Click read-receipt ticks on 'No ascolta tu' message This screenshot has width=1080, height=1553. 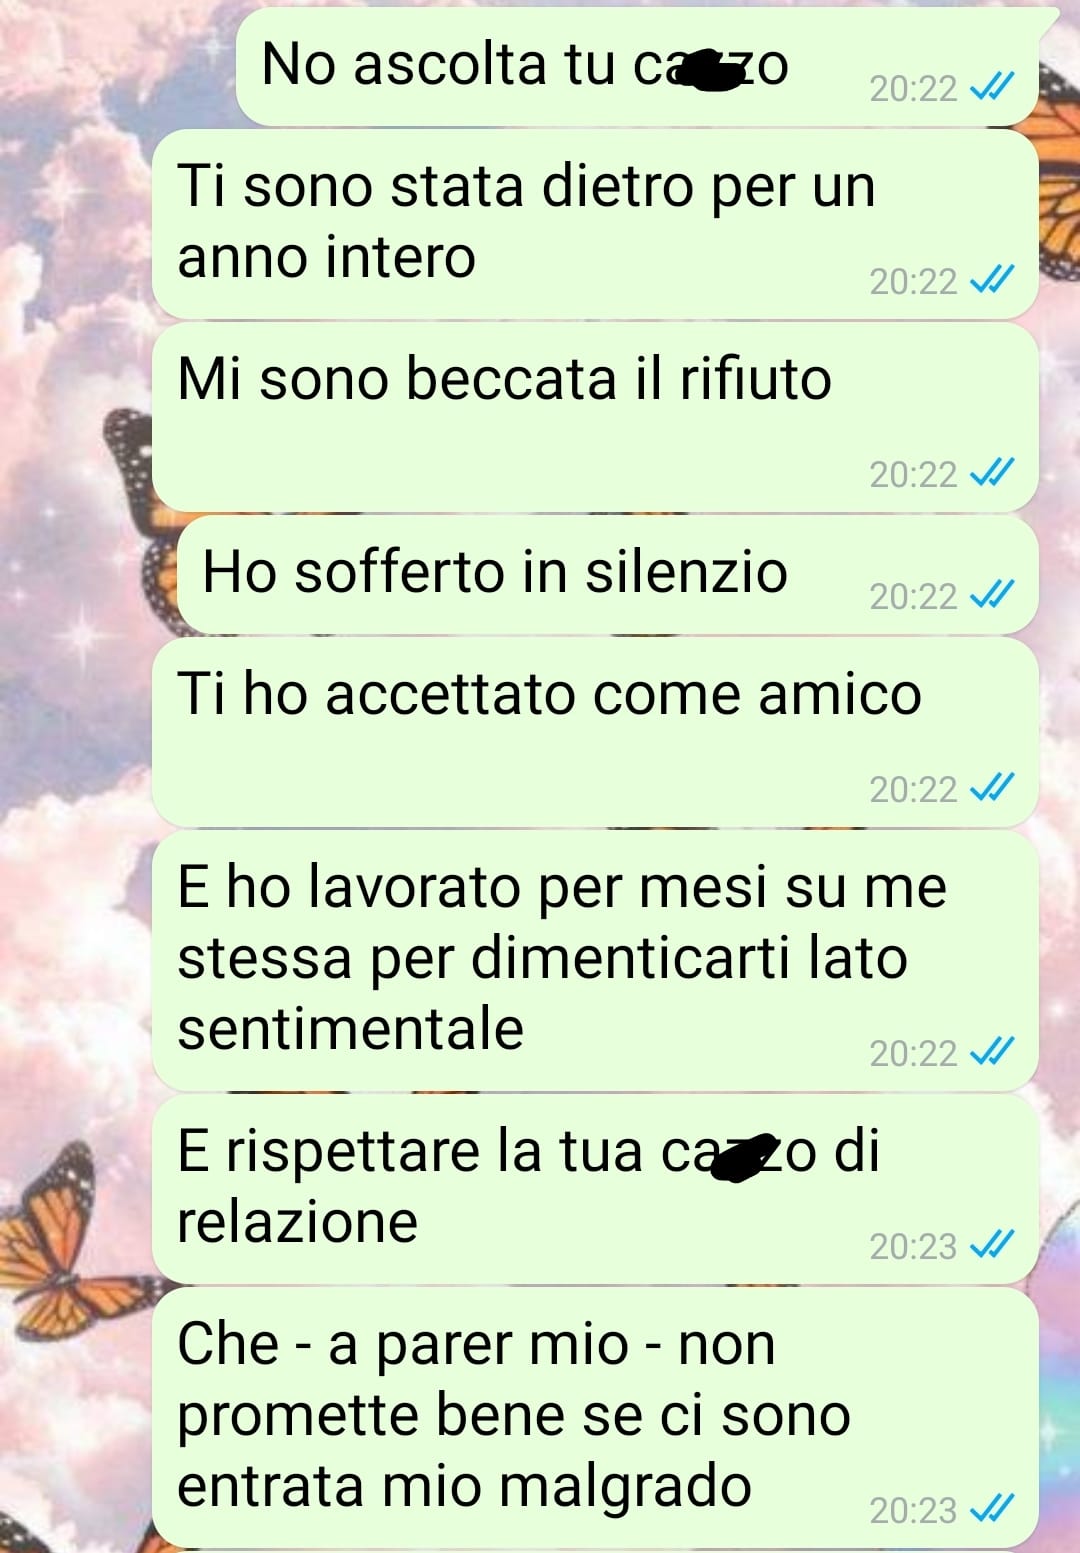click(993, 88)
